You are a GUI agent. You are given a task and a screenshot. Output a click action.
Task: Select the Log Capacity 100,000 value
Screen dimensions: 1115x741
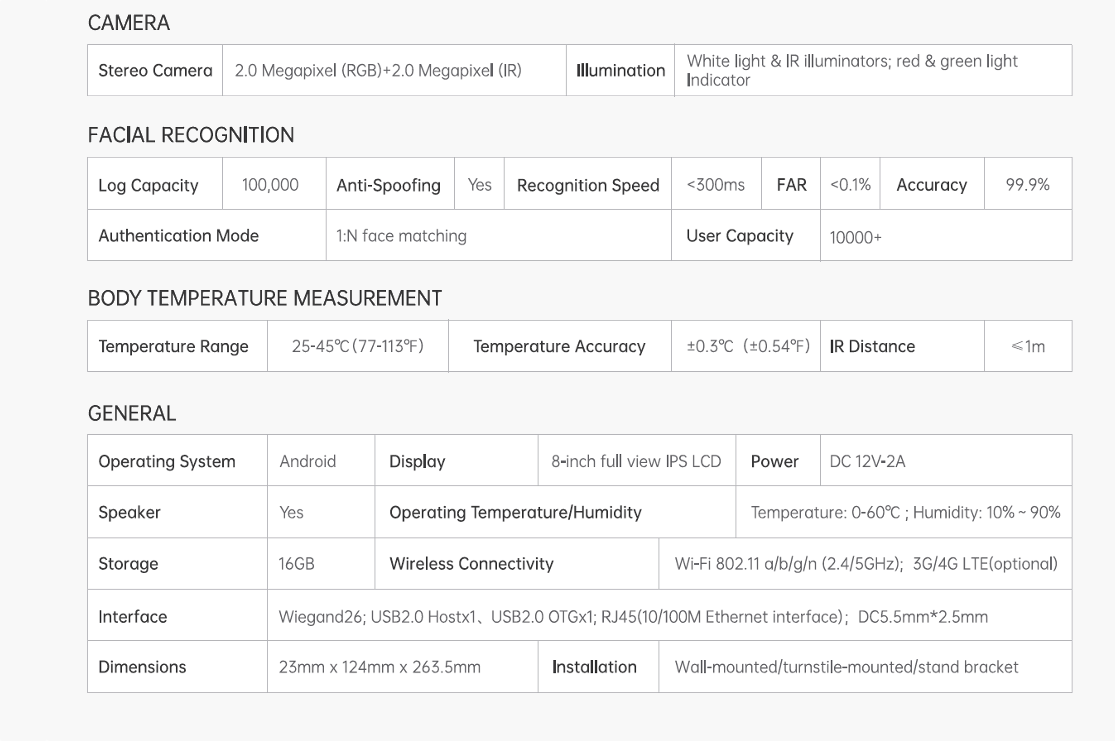(x=270, y=185)
